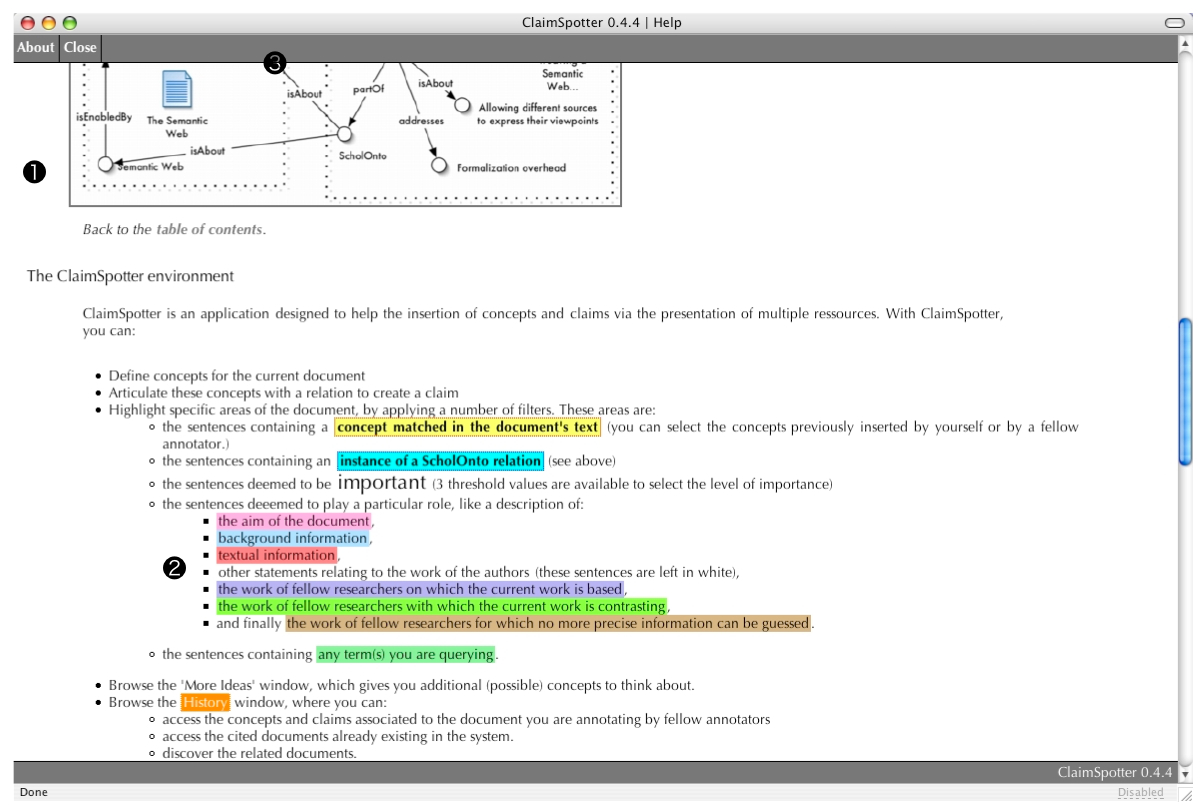1202x810 pixels.
Task: Click 'access the cited documents already existing' line
Action: tap(338, 736)
